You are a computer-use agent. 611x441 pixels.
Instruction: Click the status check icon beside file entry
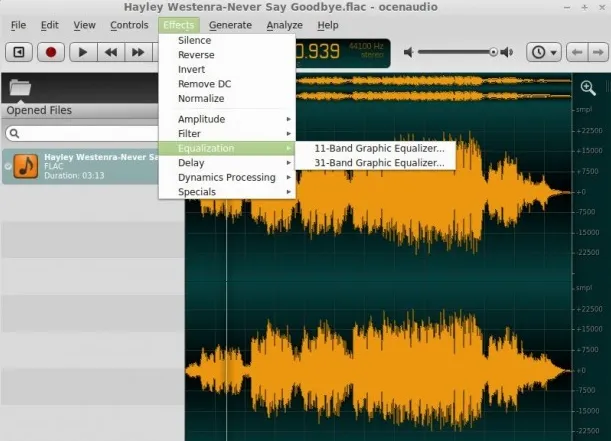tap(8, 166)
